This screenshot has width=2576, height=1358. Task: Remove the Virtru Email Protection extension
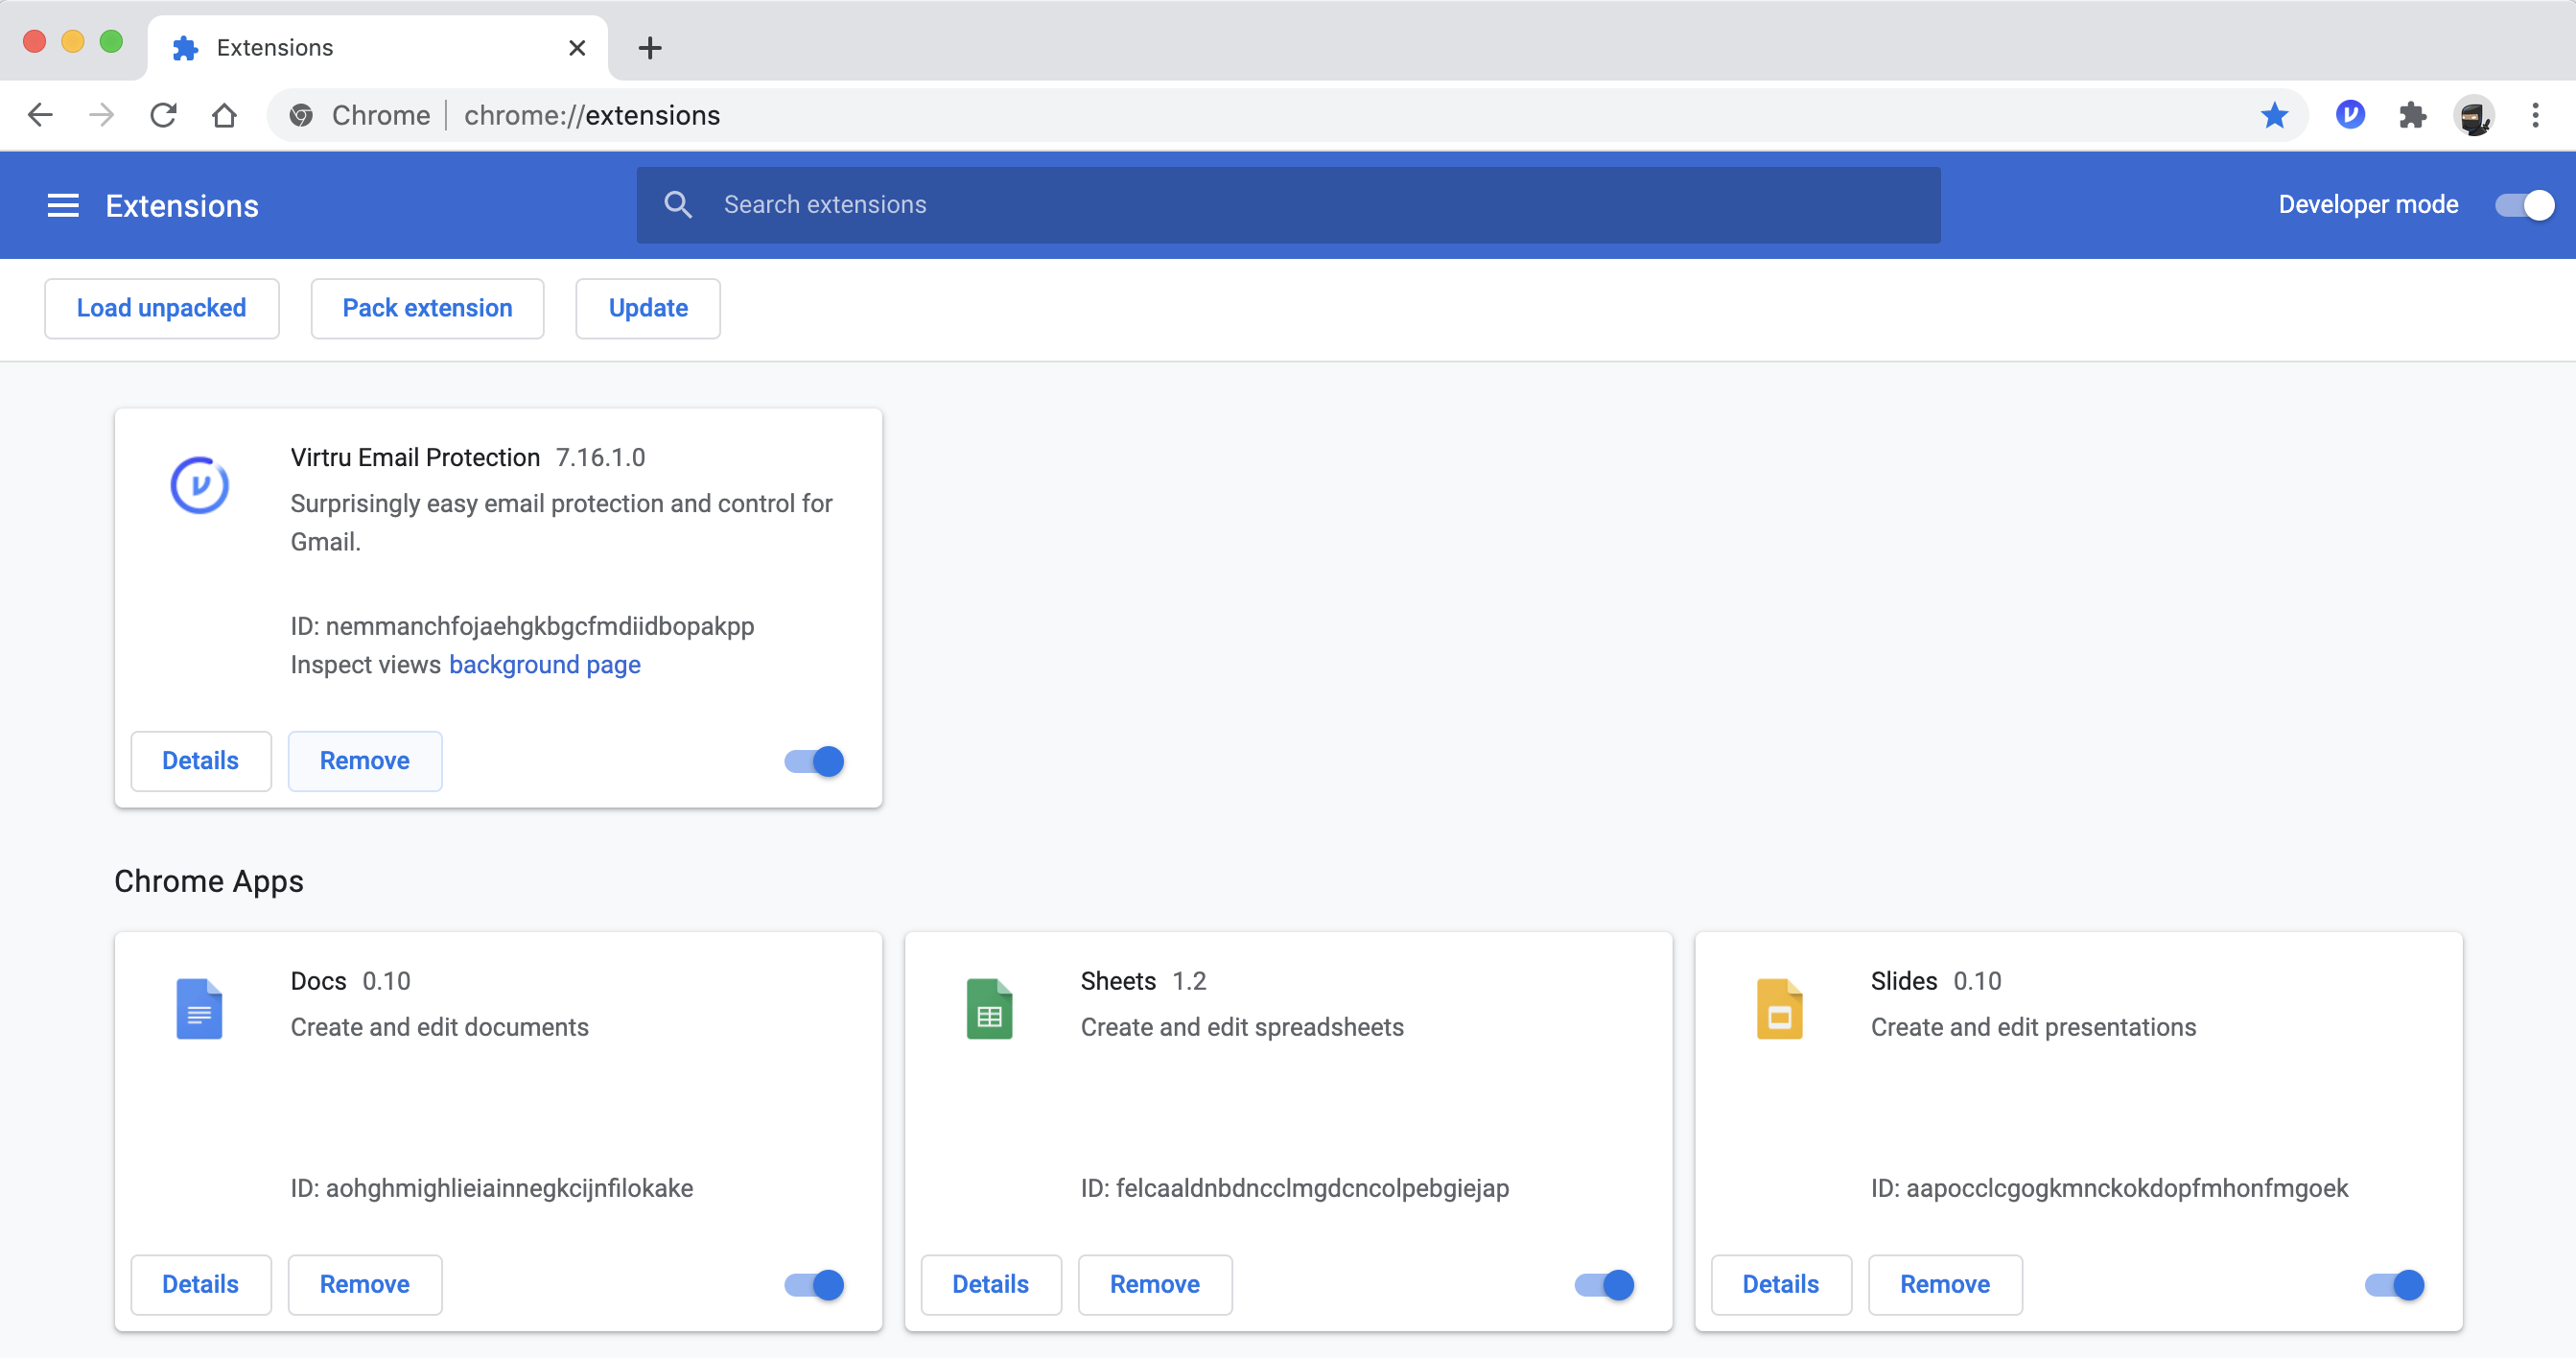(x=365, y=760)
